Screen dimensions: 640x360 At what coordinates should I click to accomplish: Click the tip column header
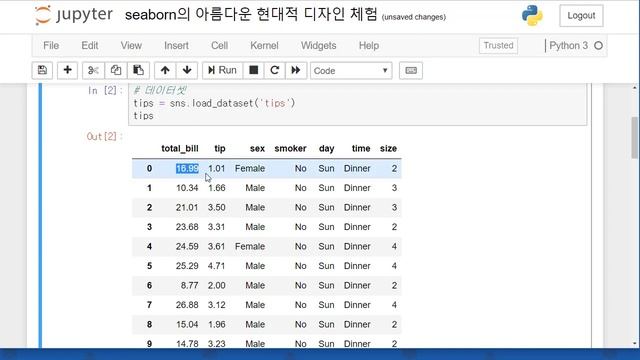click(x=220, y=149)
